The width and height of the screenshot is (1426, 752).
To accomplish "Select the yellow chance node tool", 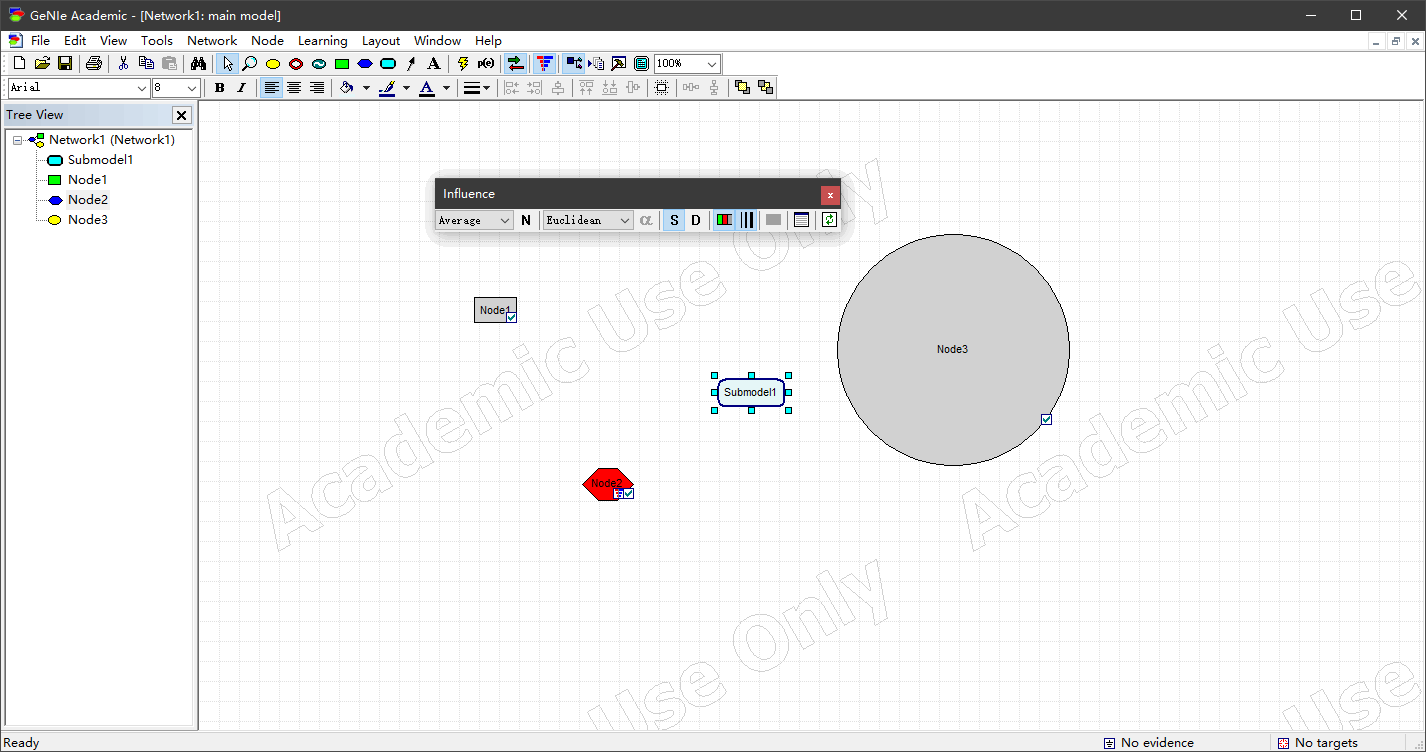I will tap(272, 64).
